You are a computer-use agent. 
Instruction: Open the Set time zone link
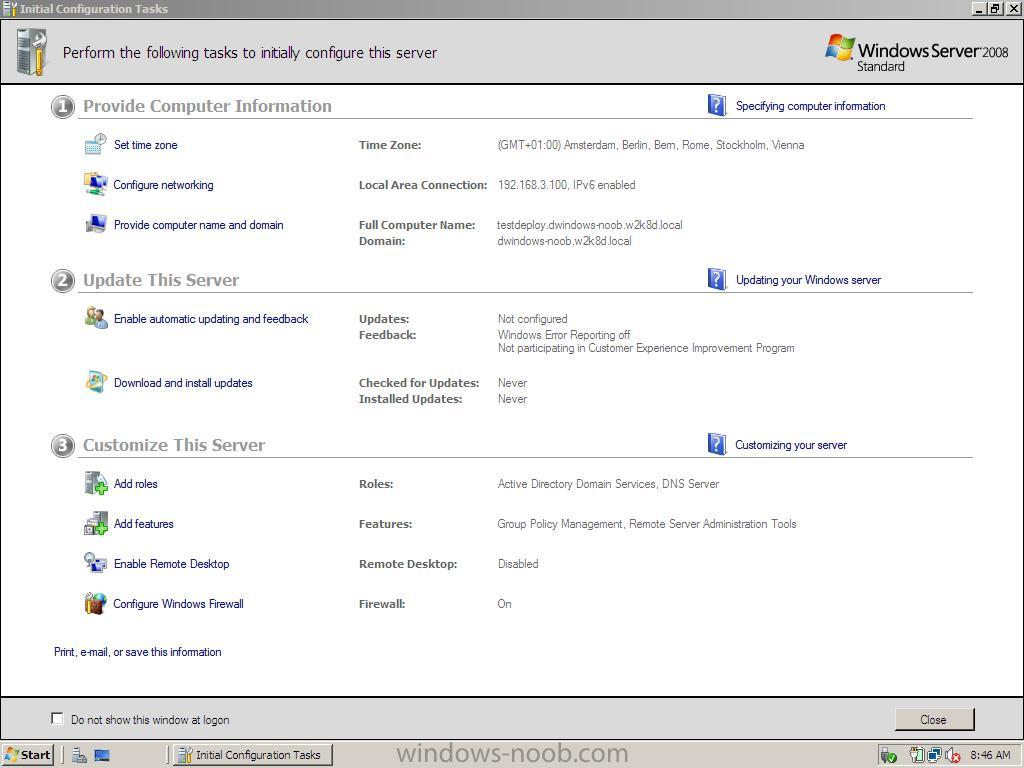pyautogui.click(x=146, y=145)
